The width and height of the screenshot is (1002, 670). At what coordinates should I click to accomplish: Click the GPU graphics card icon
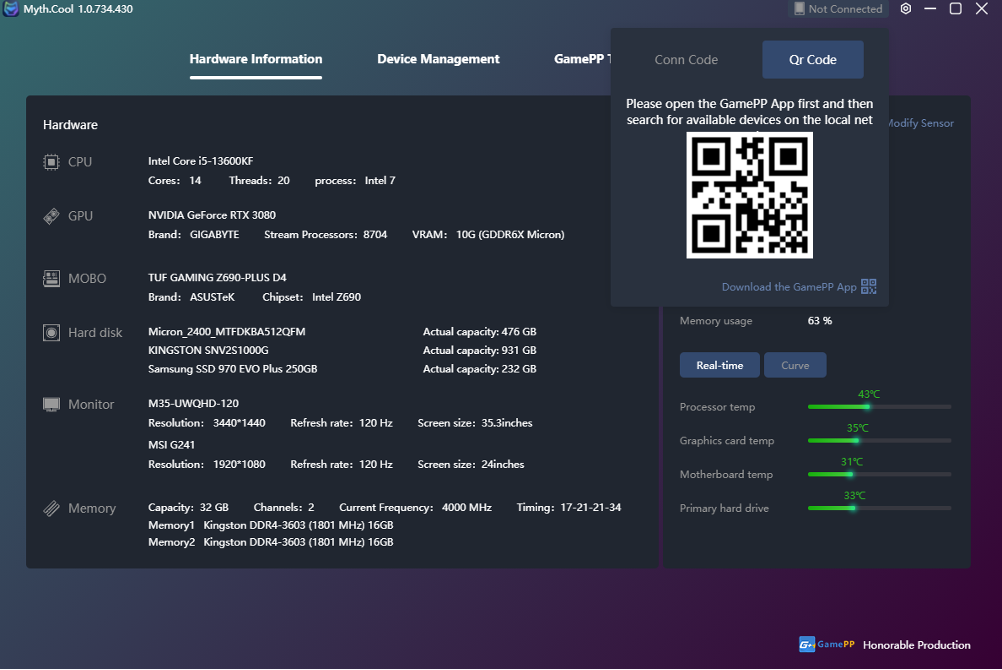[x=51, y=216]
